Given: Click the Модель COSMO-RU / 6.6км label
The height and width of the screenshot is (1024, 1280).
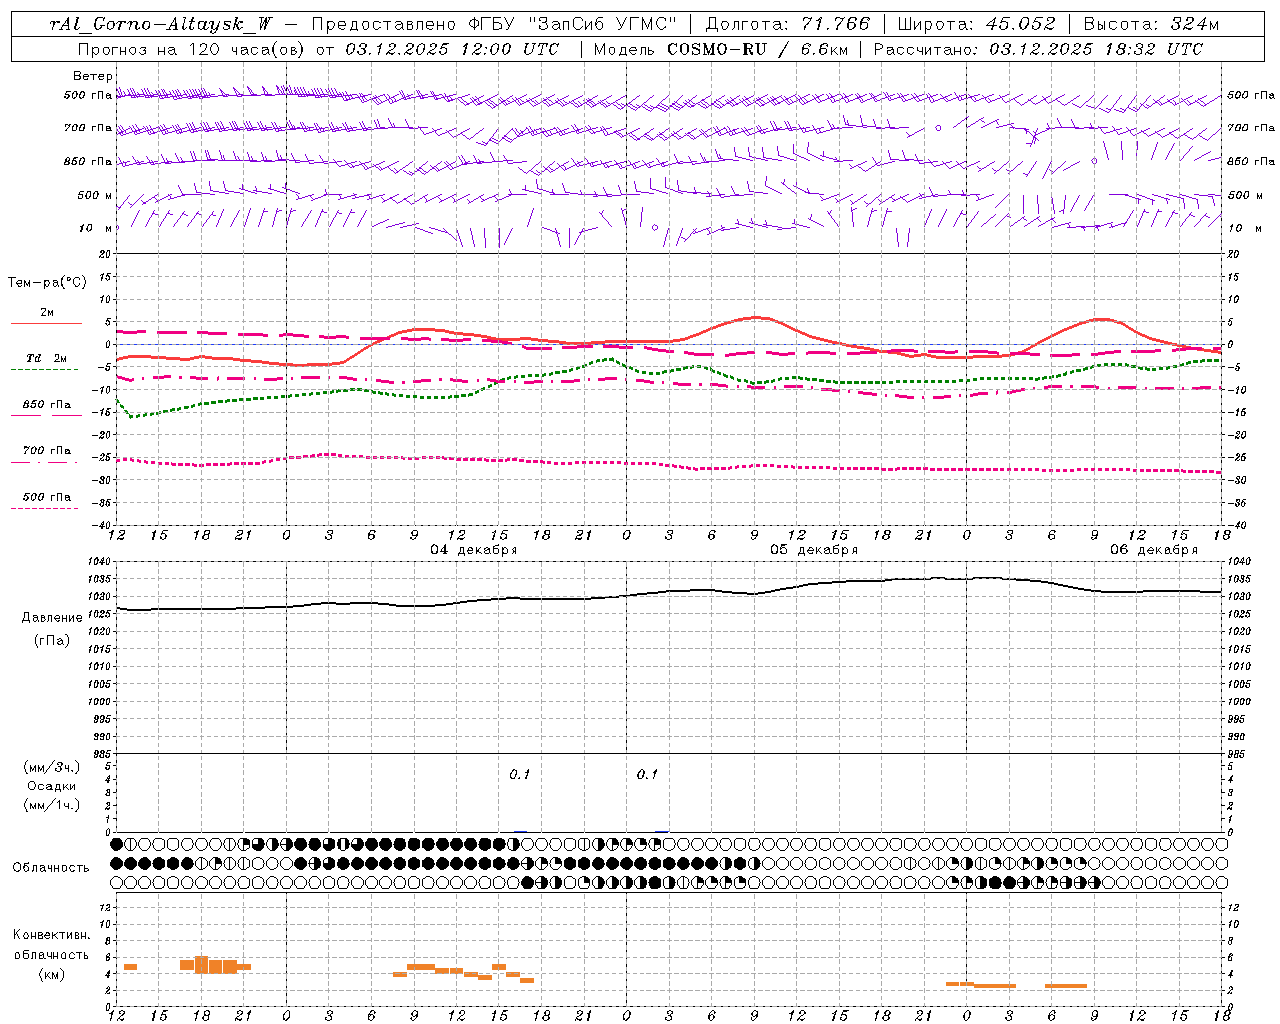Looking at the screenshot, I should point(720,49).
